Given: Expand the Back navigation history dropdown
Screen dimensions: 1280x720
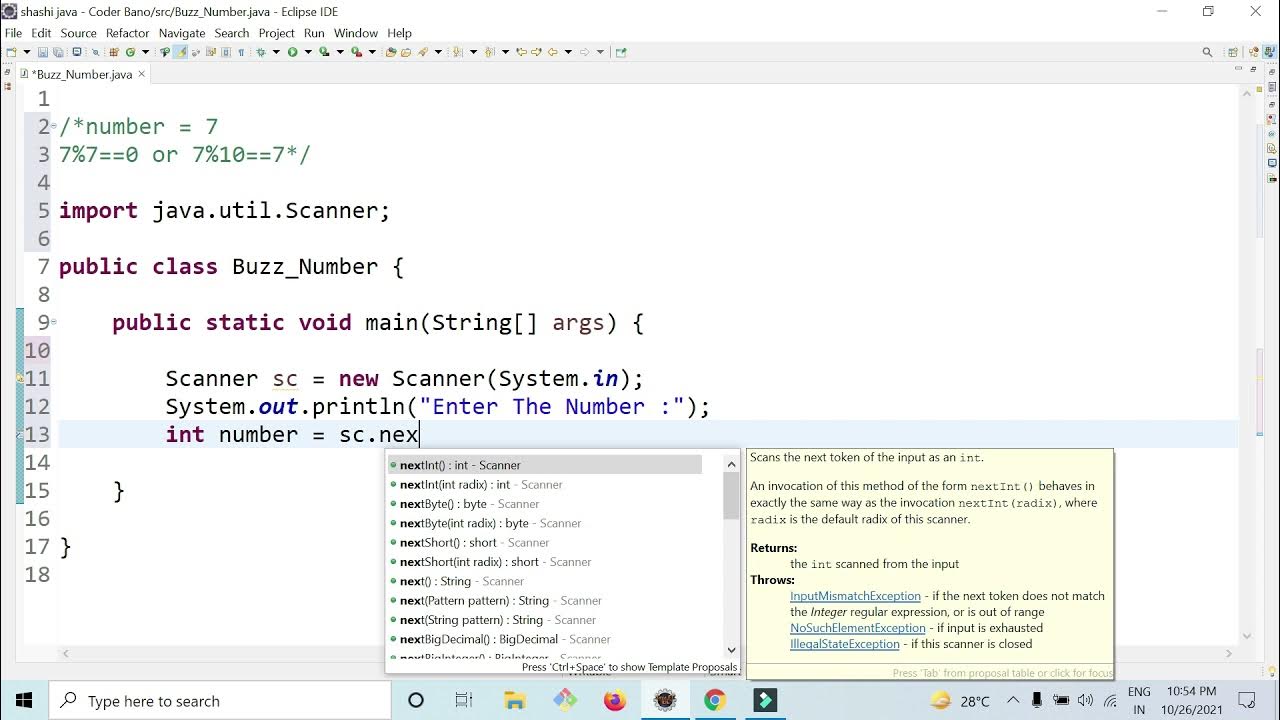Looking at the screenshot, I should click(568, 52).
